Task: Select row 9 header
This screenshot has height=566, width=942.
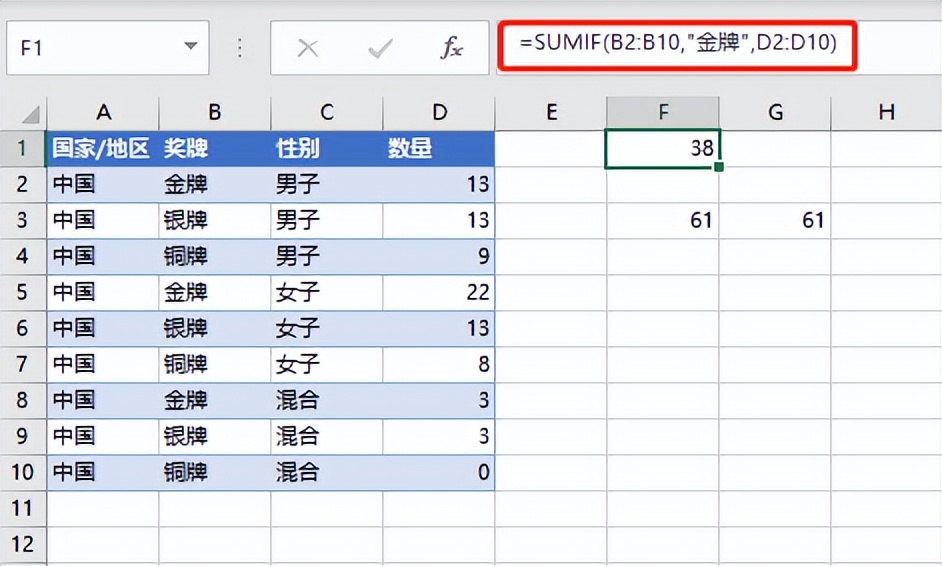Action: tap(23, 437)
